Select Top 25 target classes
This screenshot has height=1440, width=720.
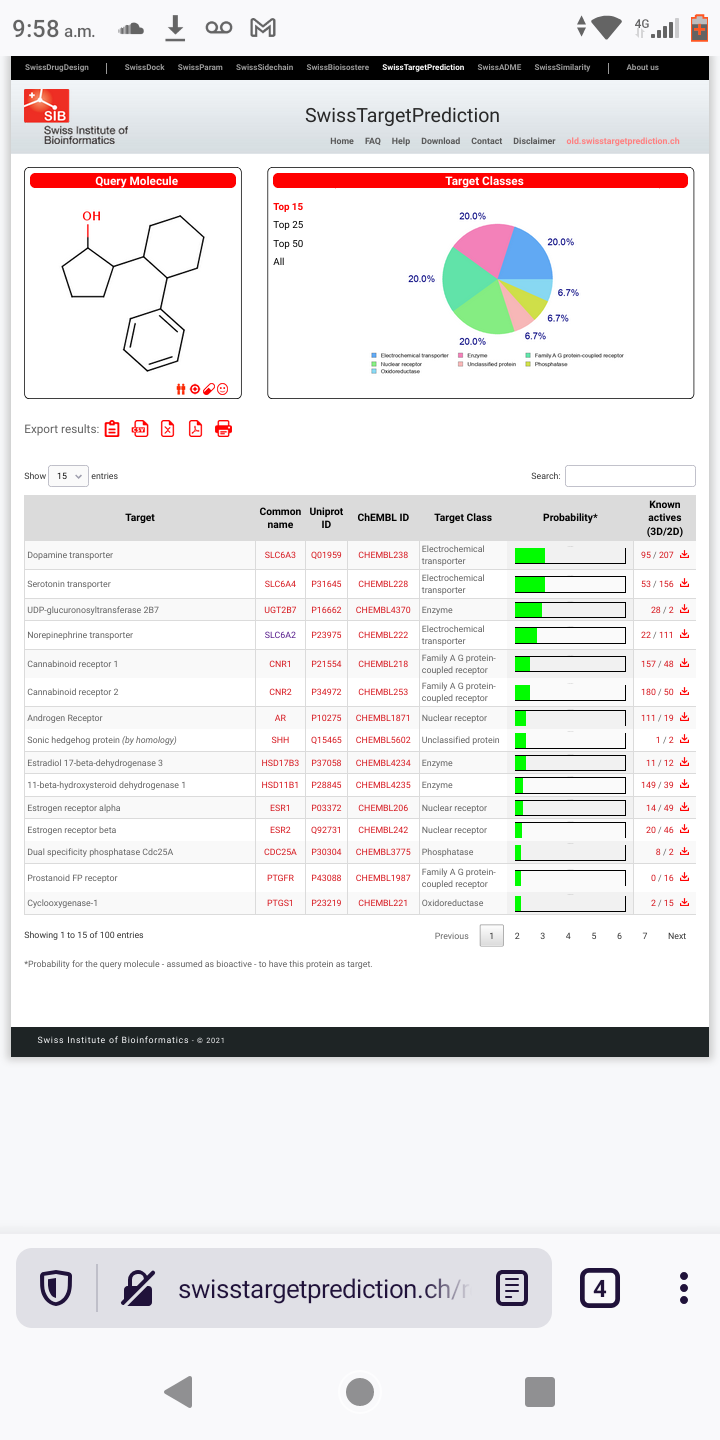pos(288,225)
